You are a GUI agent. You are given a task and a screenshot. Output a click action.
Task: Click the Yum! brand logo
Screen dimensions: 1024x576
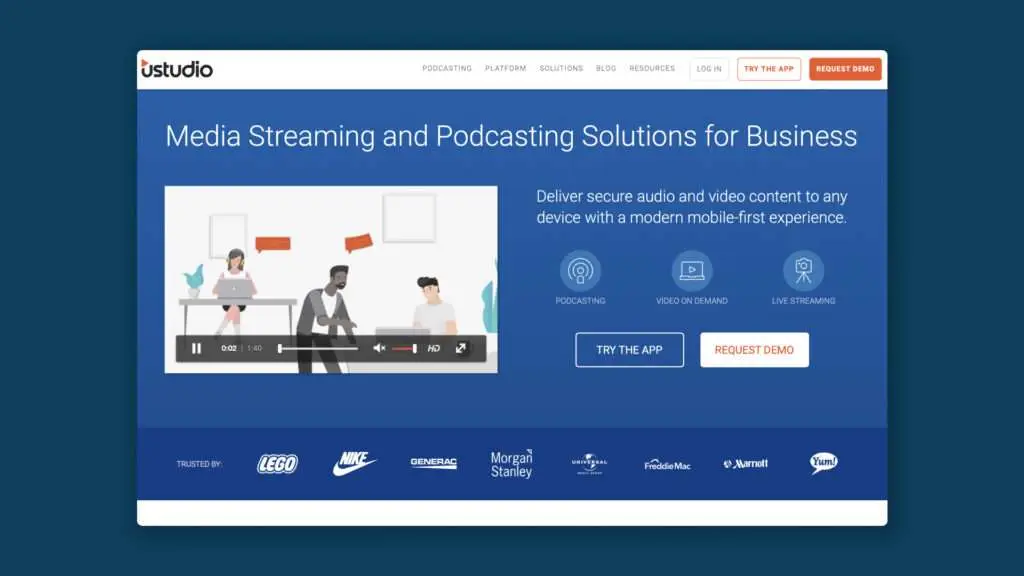click(x=823, y=463)
